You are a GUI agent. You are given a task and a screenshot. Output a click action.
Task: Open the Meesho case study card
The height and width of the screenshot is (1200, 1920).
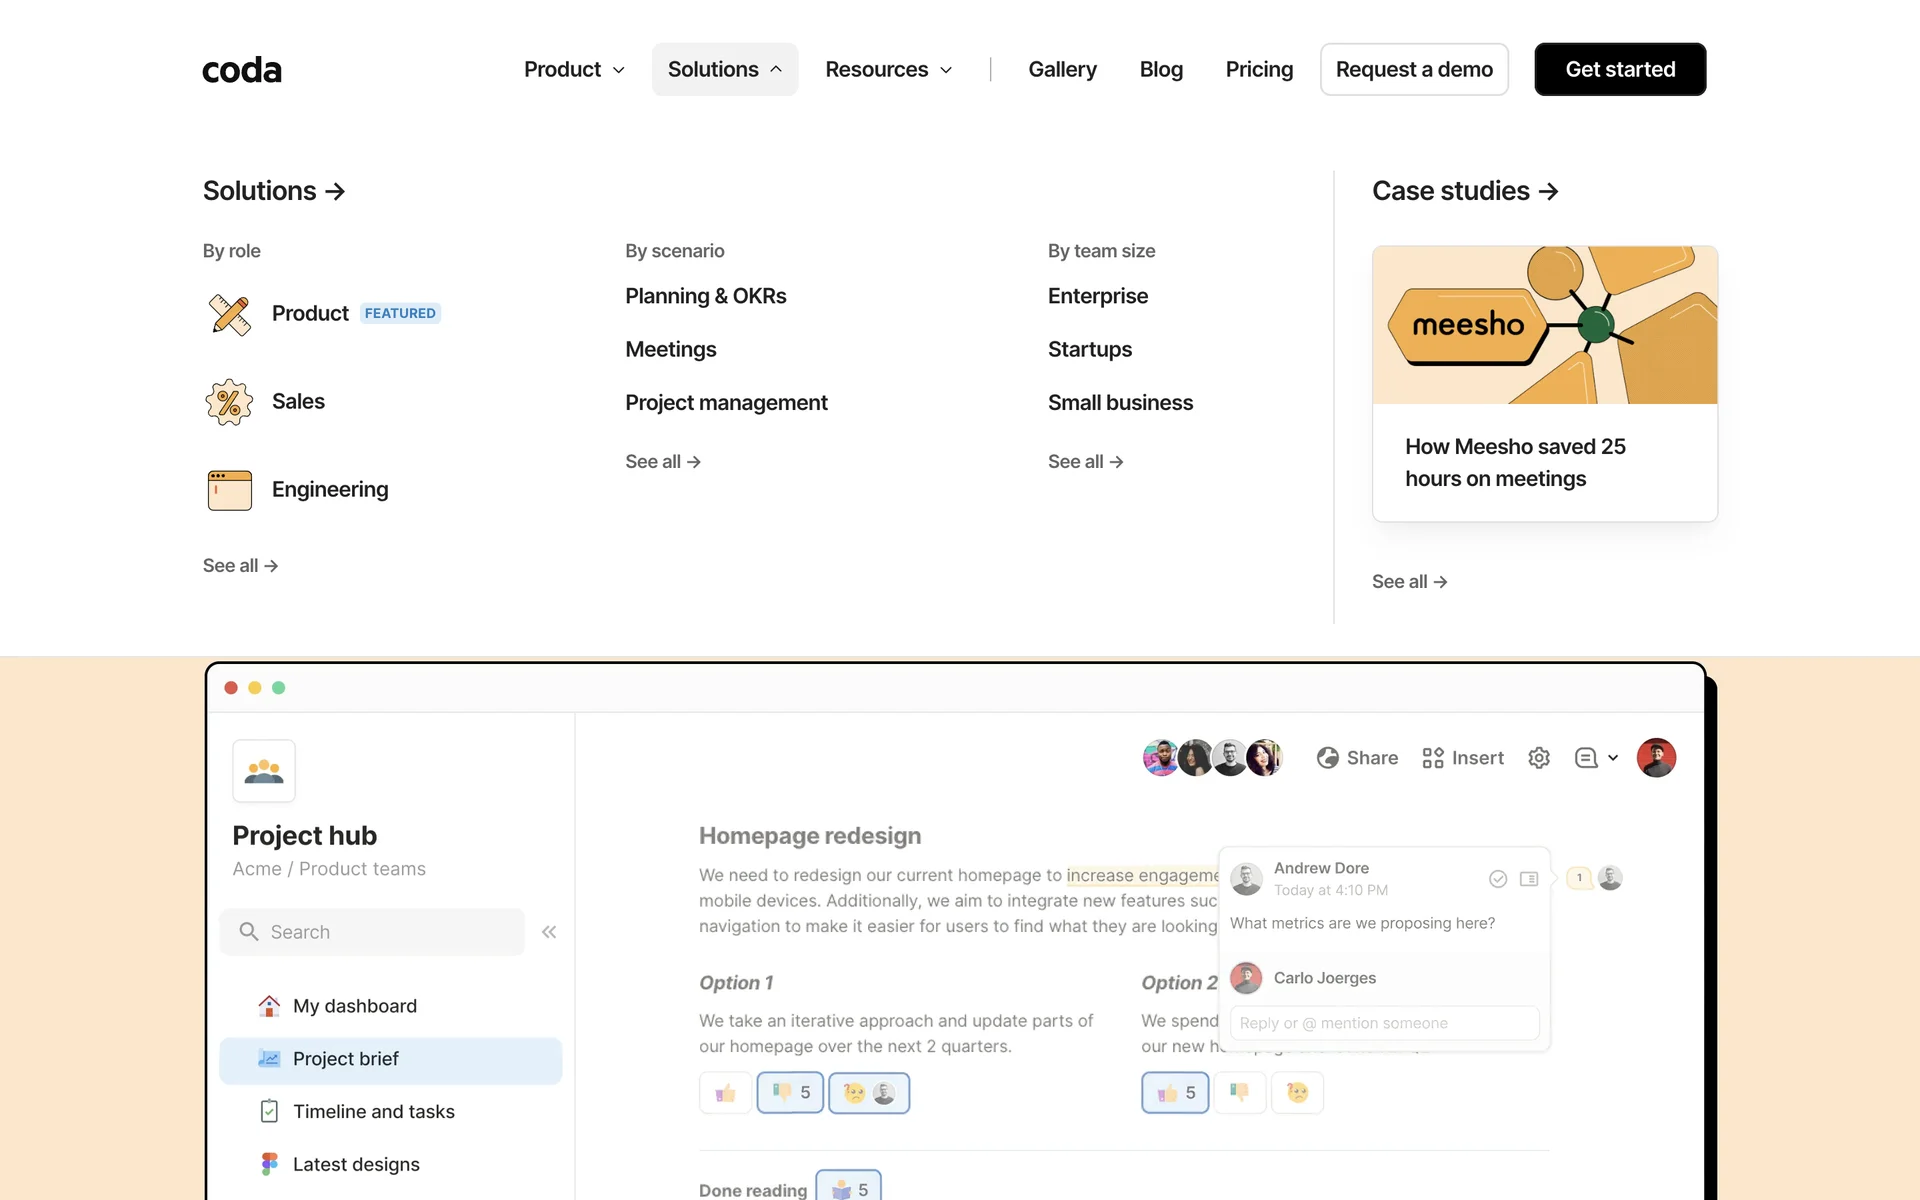pos(1544,384)
